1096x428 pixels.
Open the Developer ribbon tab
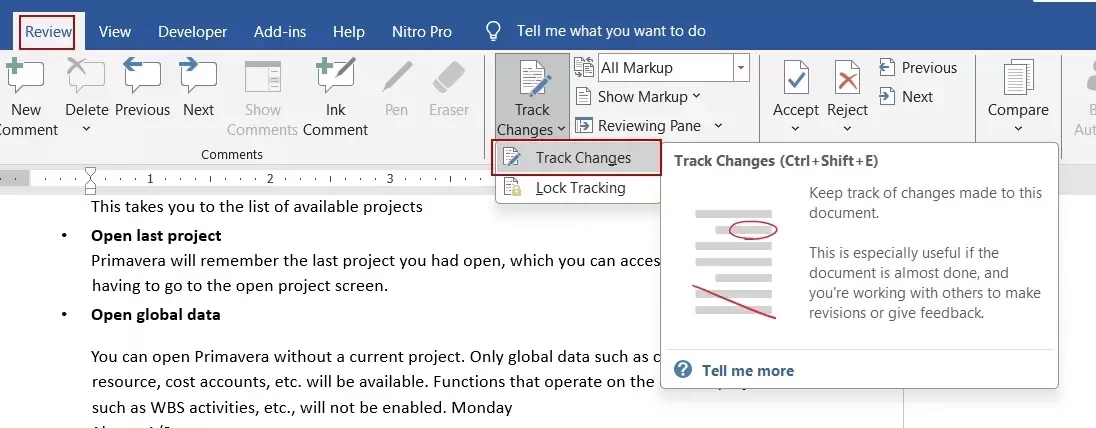pos(192,32)
